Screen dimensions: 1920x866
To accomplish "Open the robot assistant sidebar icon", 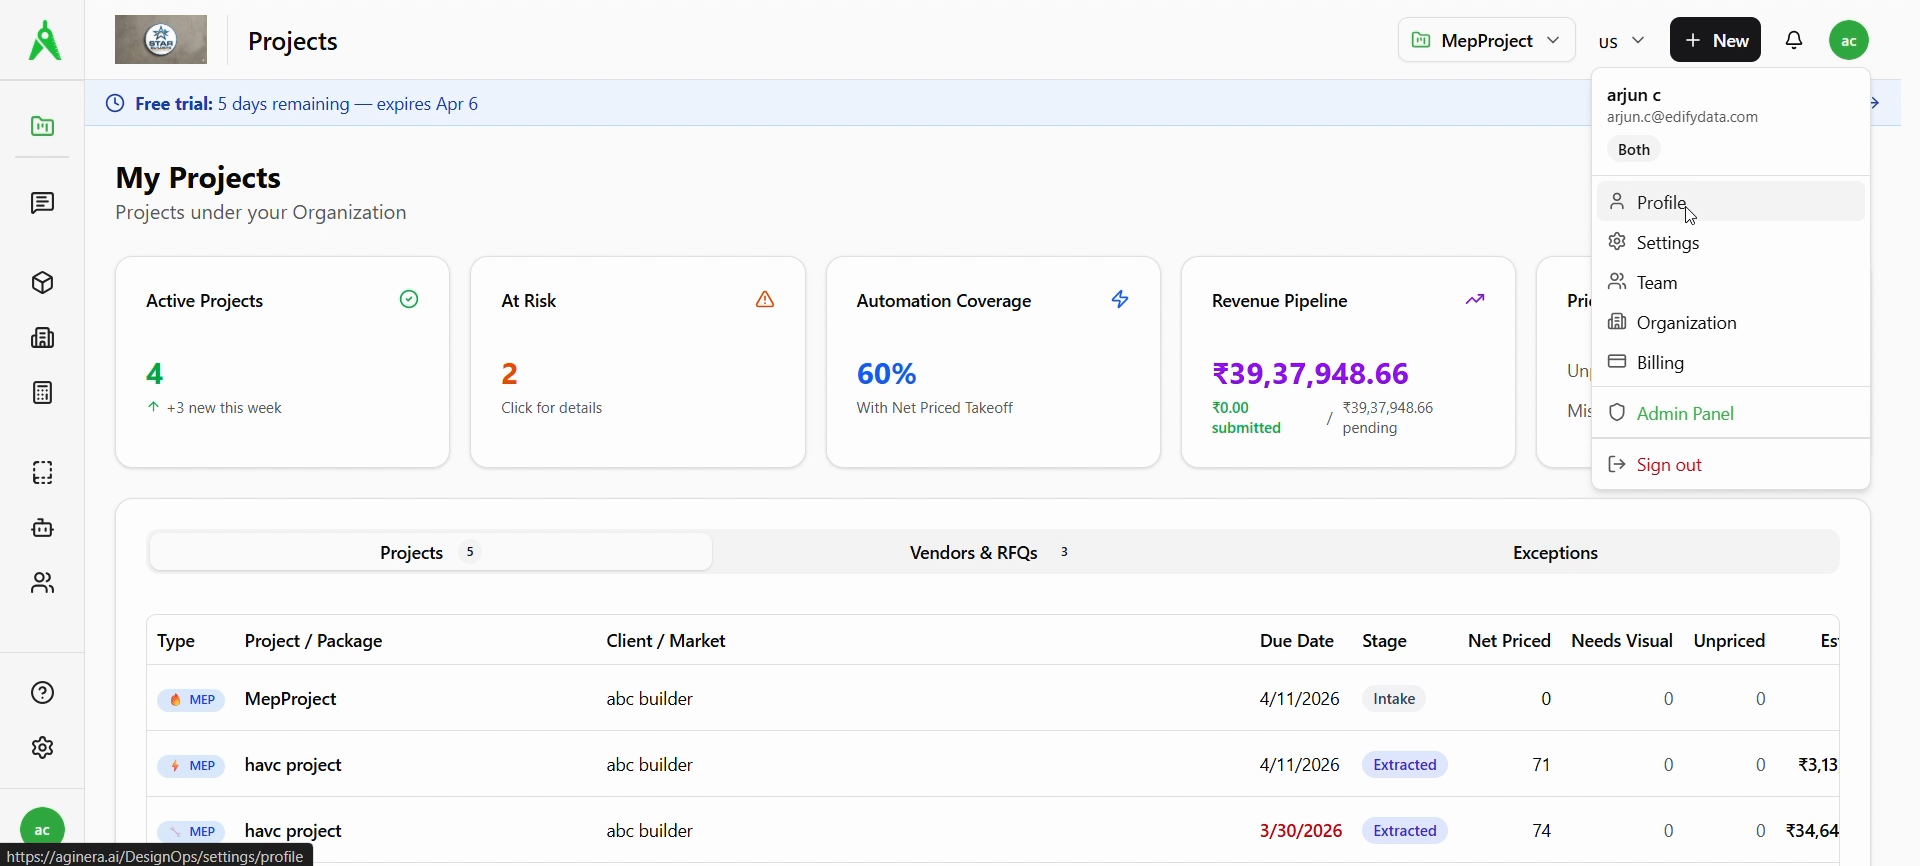I will 42,528.
